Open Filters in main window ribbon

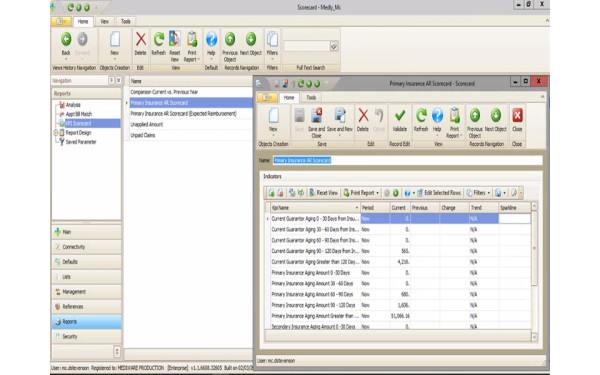pyautogui.click(x=272, y=45)
